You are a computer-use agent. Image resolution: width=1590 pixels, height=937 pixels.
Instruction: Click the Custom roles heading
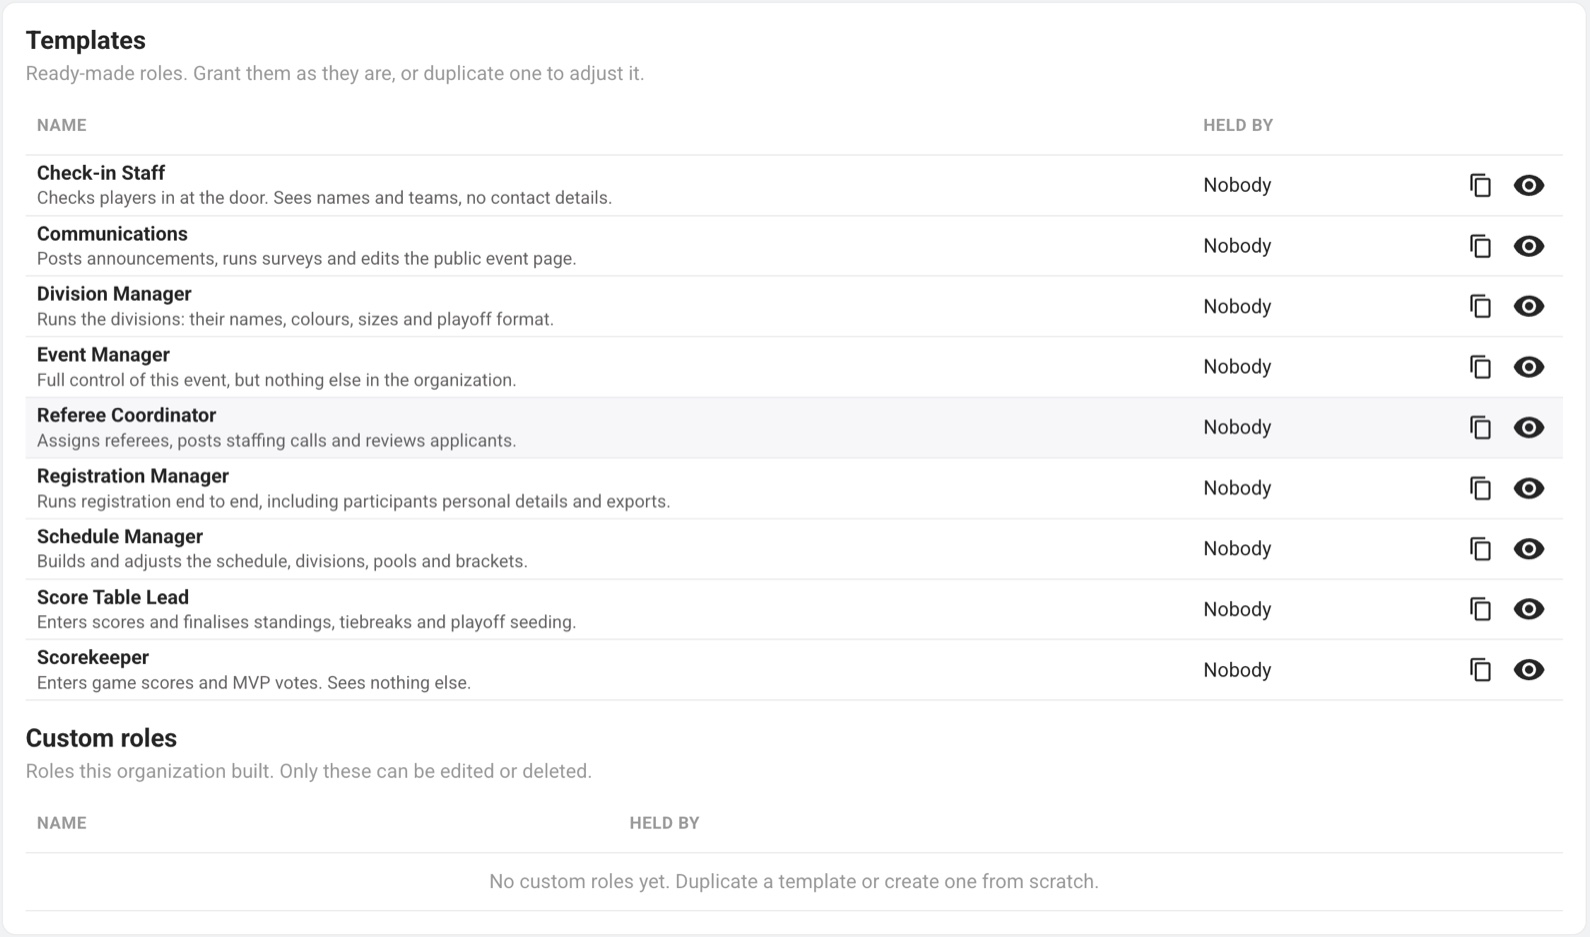(101, 738)
